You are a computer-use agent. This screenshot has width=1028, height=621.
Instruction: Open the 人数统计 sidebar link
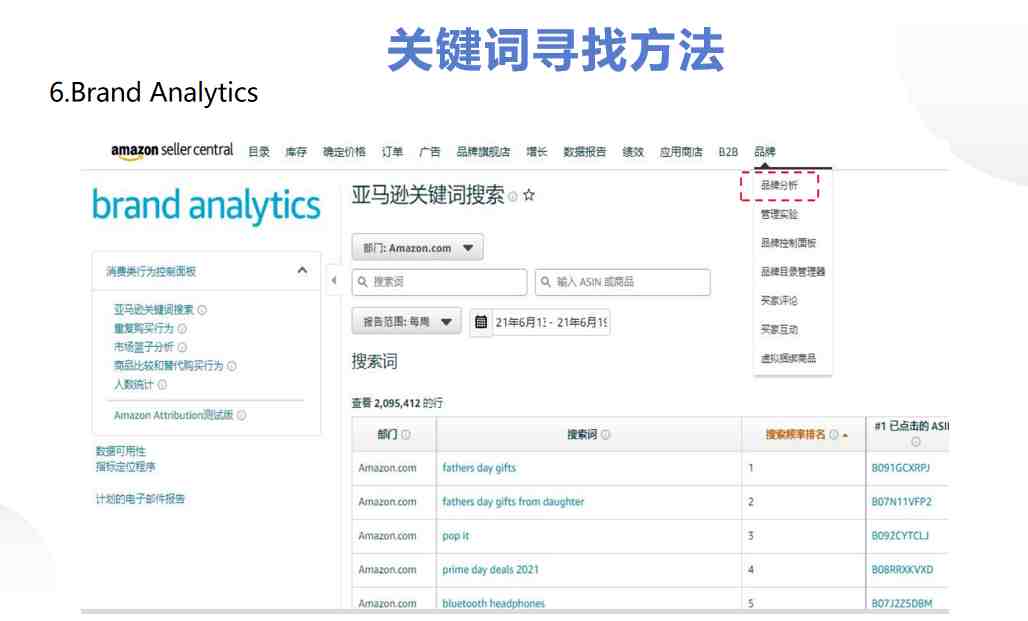coord(134,384)
